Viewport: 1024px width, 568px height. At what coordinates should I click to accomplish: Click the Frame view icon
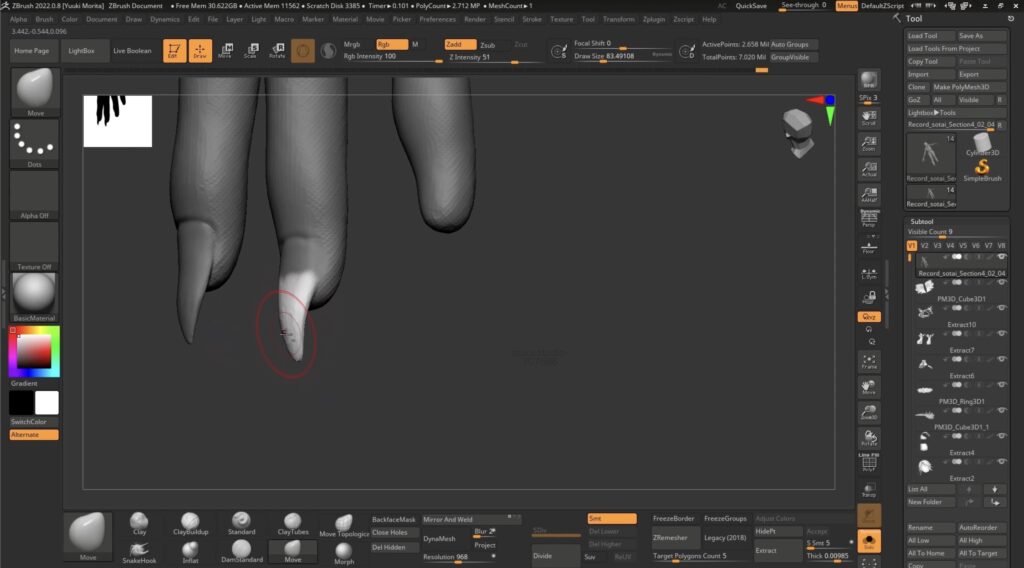pyautogui.click(x=869, y=360)
